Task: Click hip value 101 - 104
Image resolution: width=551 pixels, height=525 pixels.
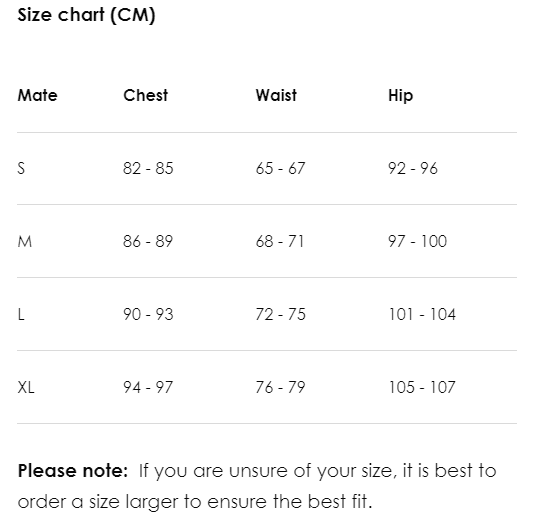Action: (x=422, y=315)
